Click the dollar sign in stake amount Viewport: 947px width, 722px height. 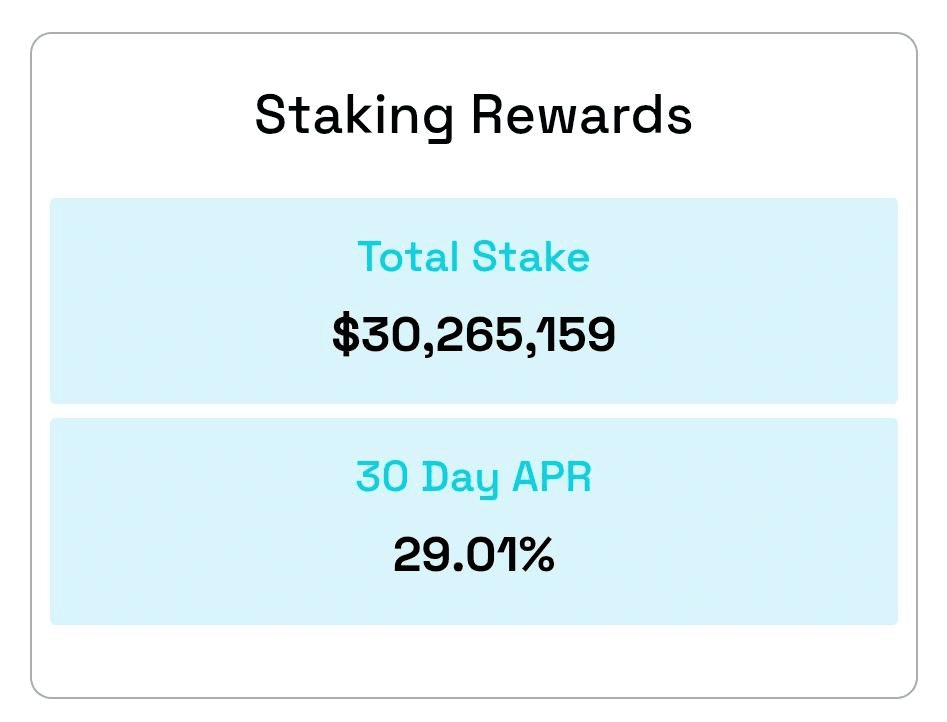tap(346, 334)
